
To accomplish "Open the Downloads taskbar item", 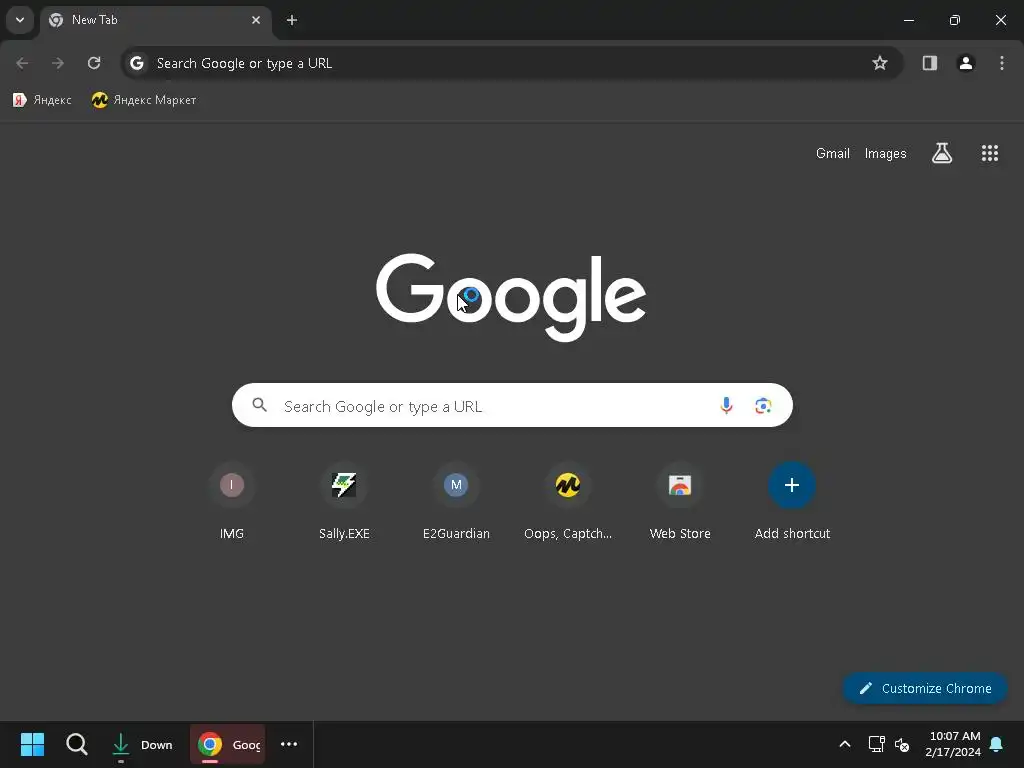I will (x=142, y=744).
